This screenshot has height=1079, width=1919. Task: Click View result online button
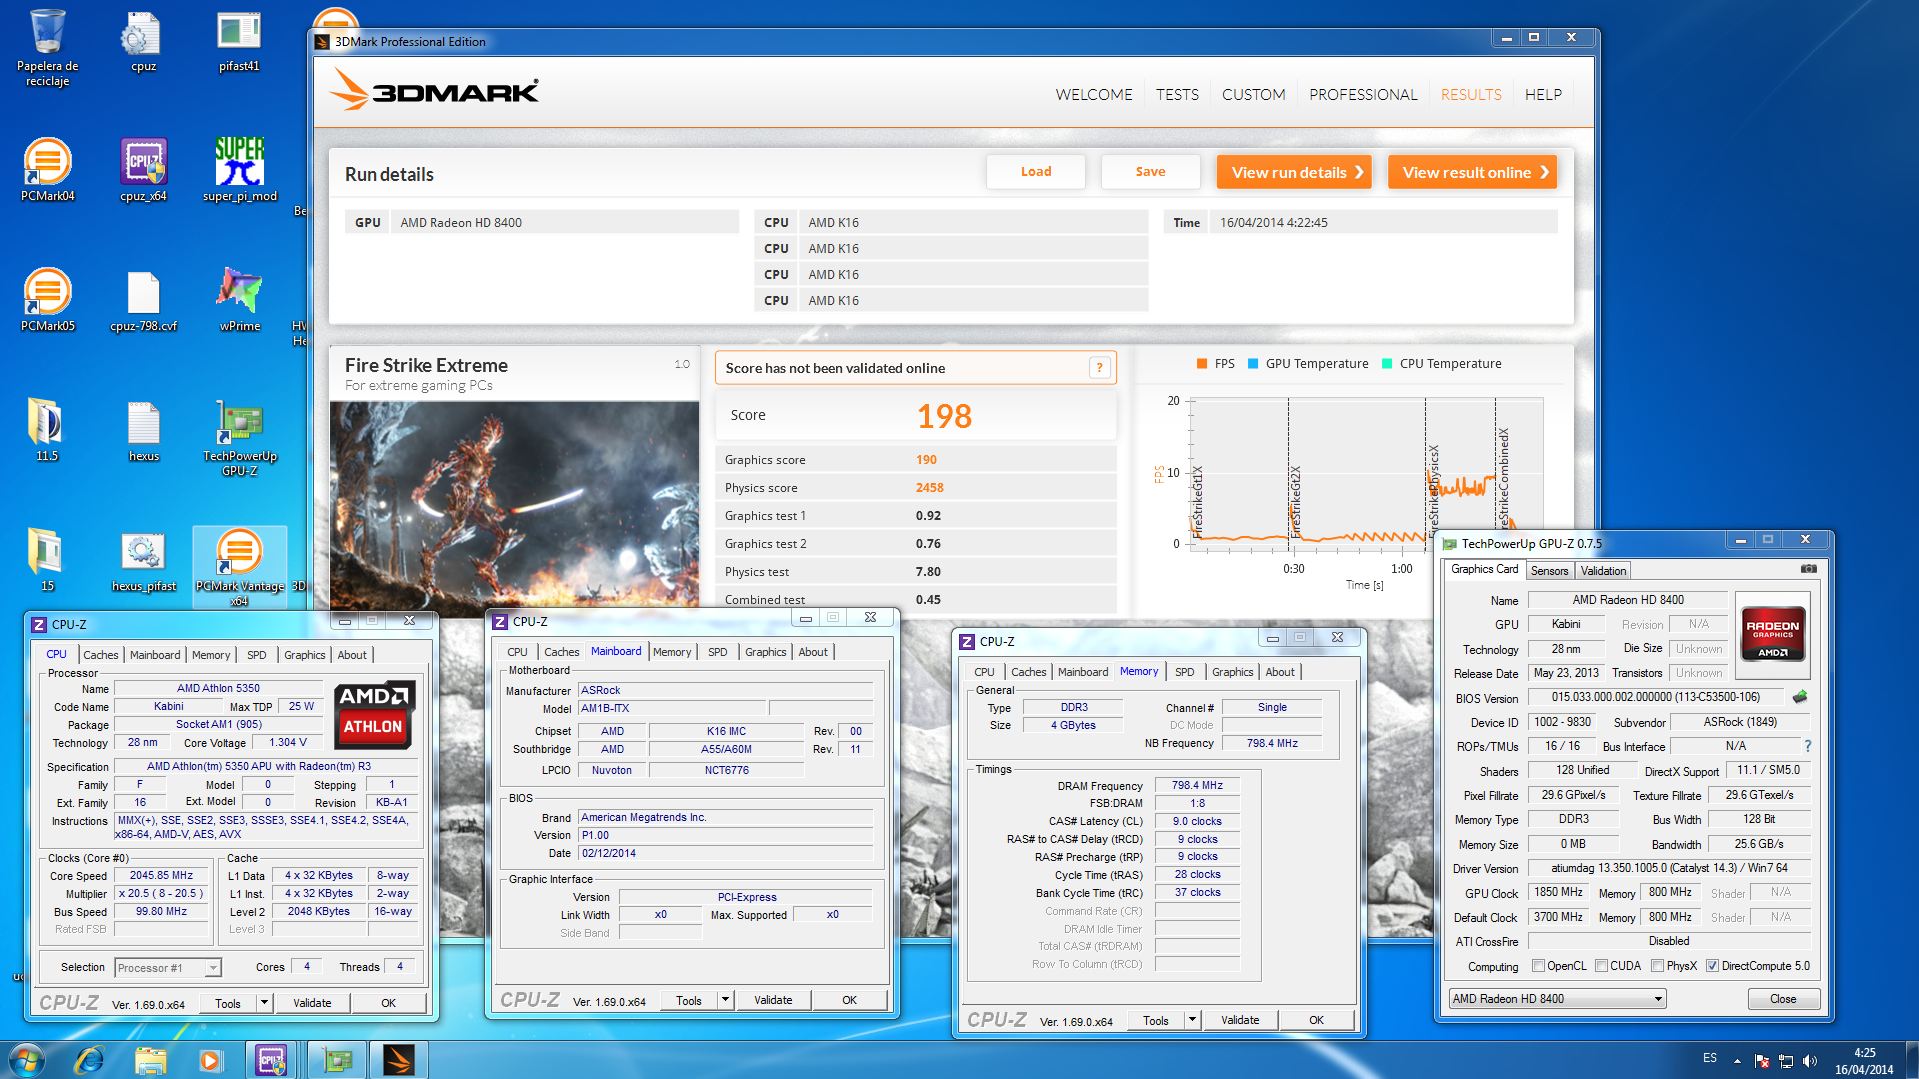1472,172
